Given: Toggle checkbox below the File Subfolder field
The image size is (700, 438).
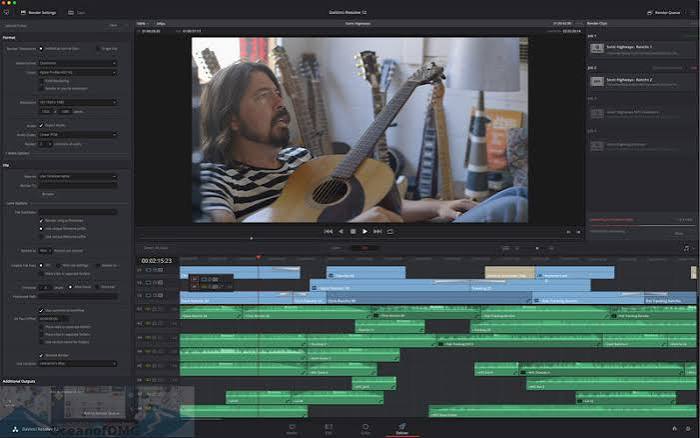Looking at the screenshot, I should click(42, 221).
